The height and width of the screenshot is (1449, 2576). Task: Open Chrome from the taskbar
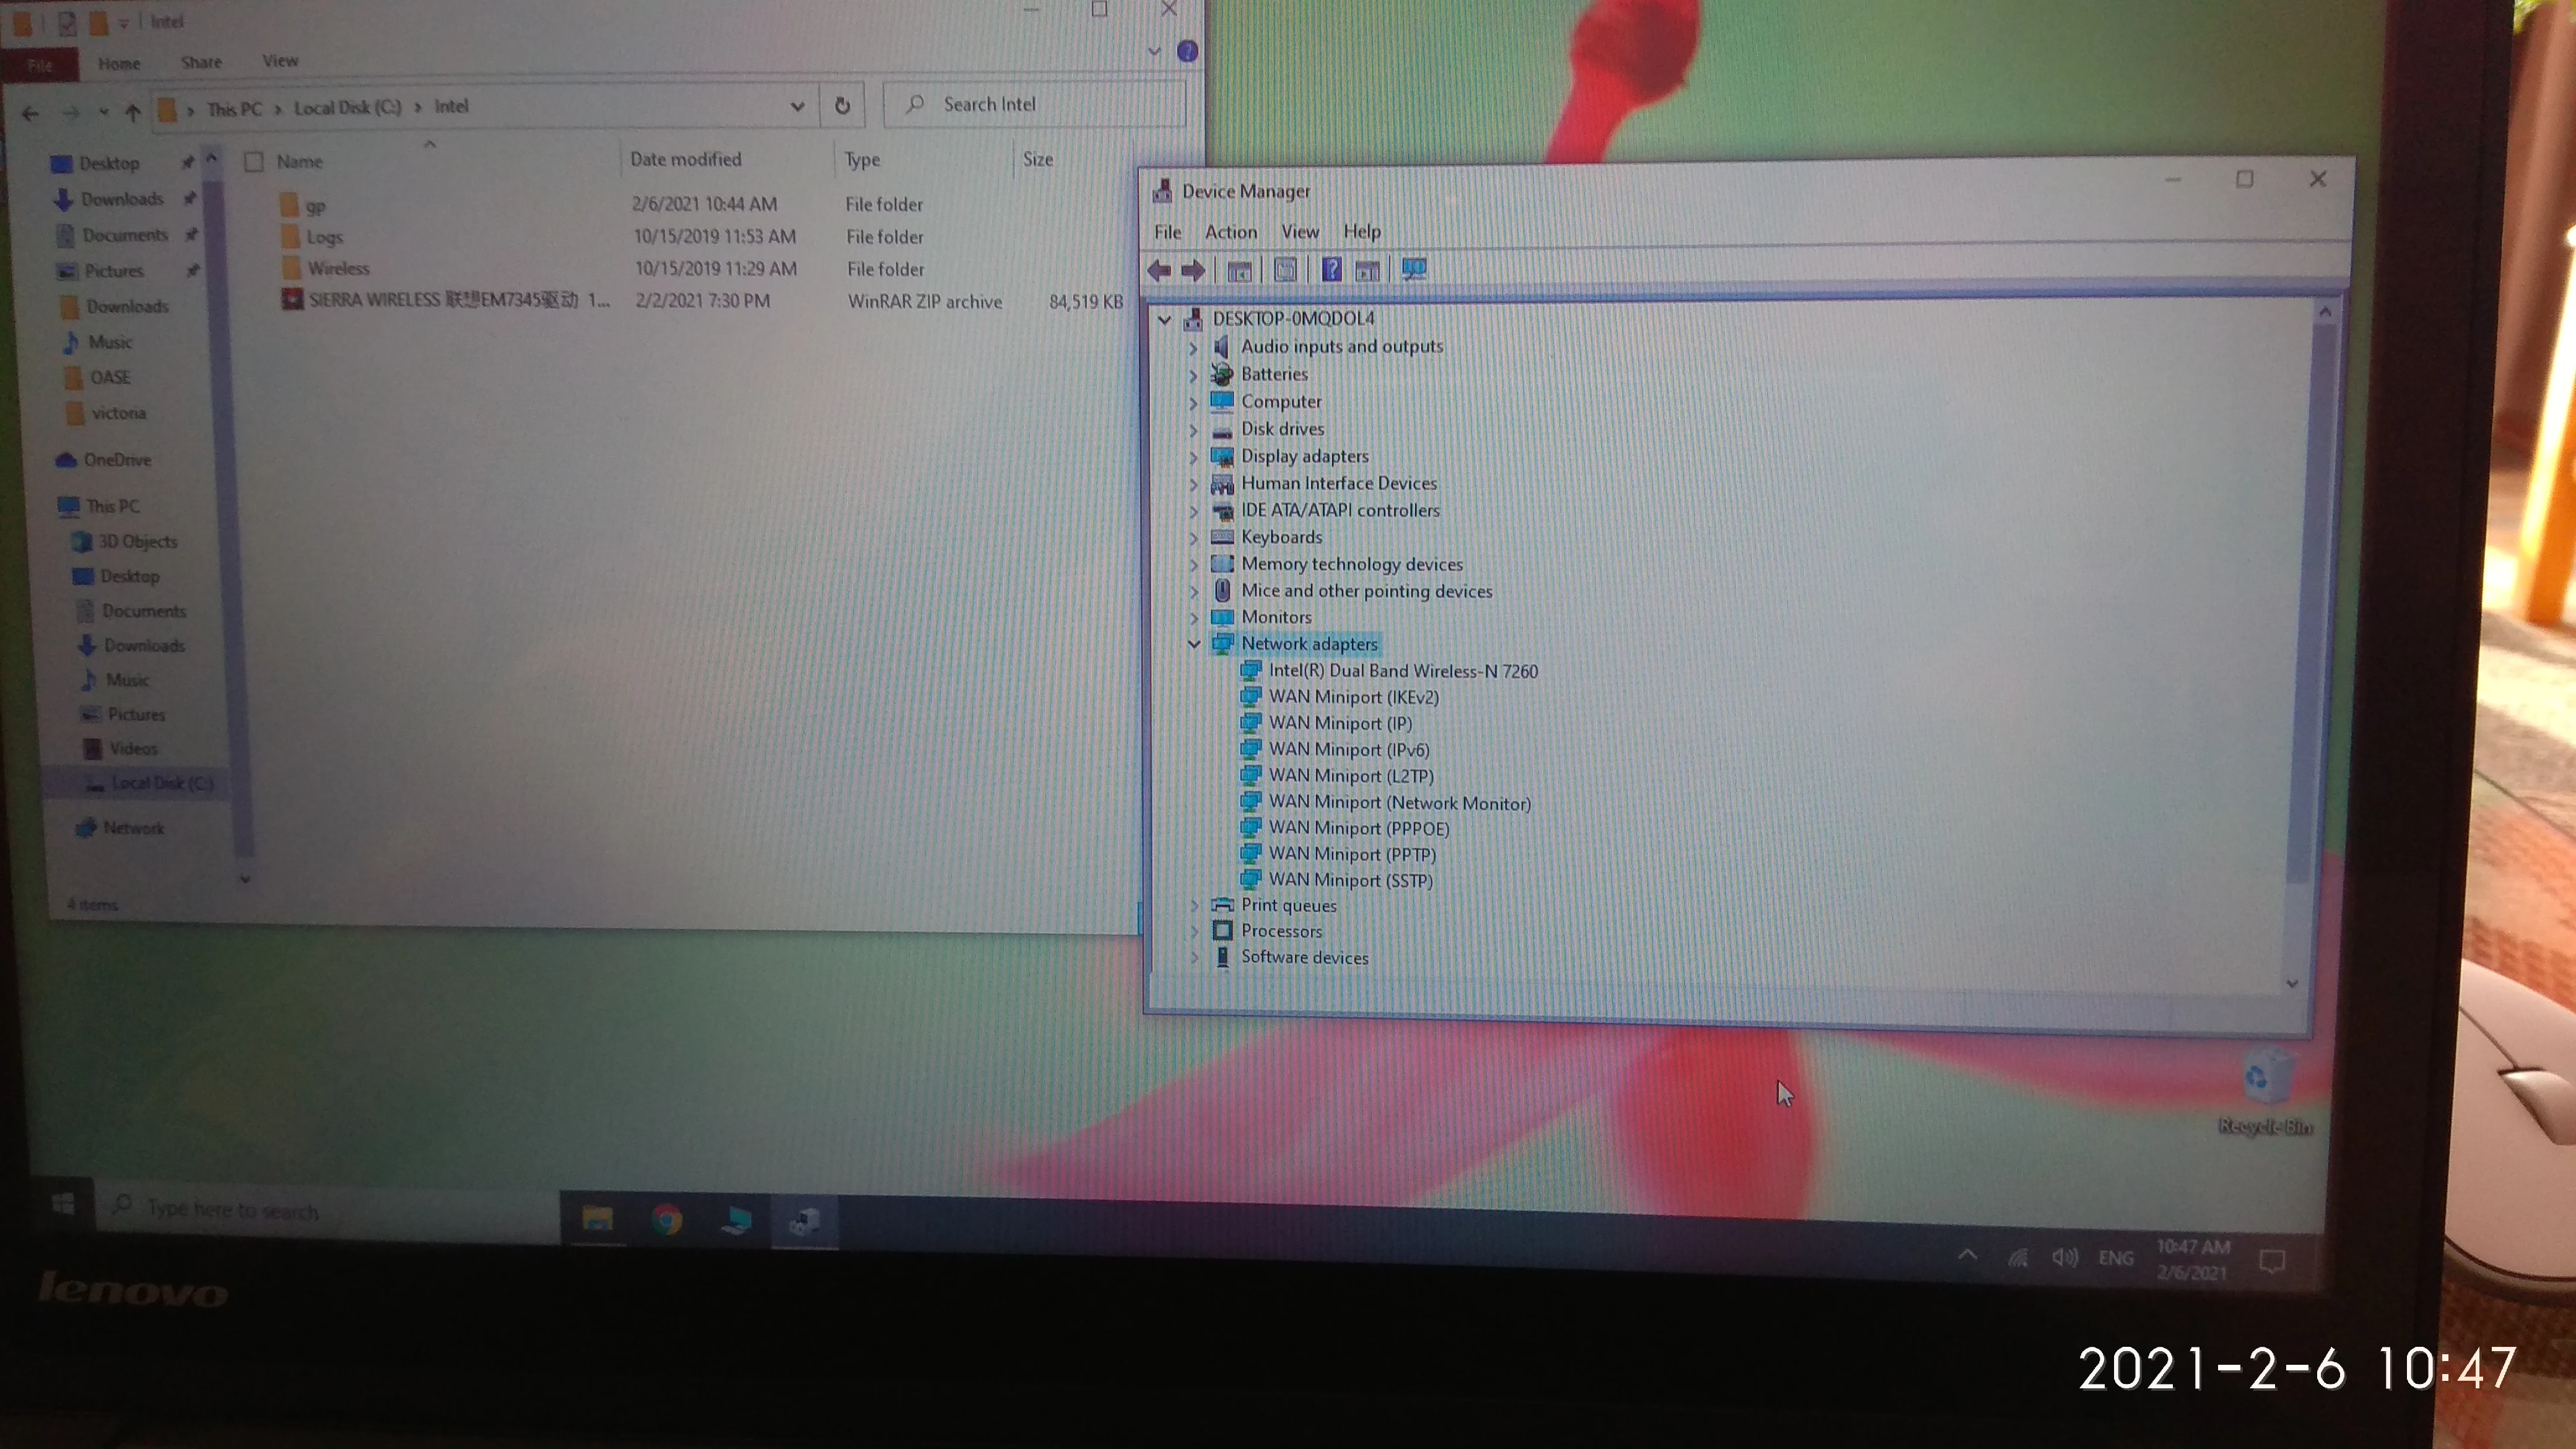[667, 1220]
